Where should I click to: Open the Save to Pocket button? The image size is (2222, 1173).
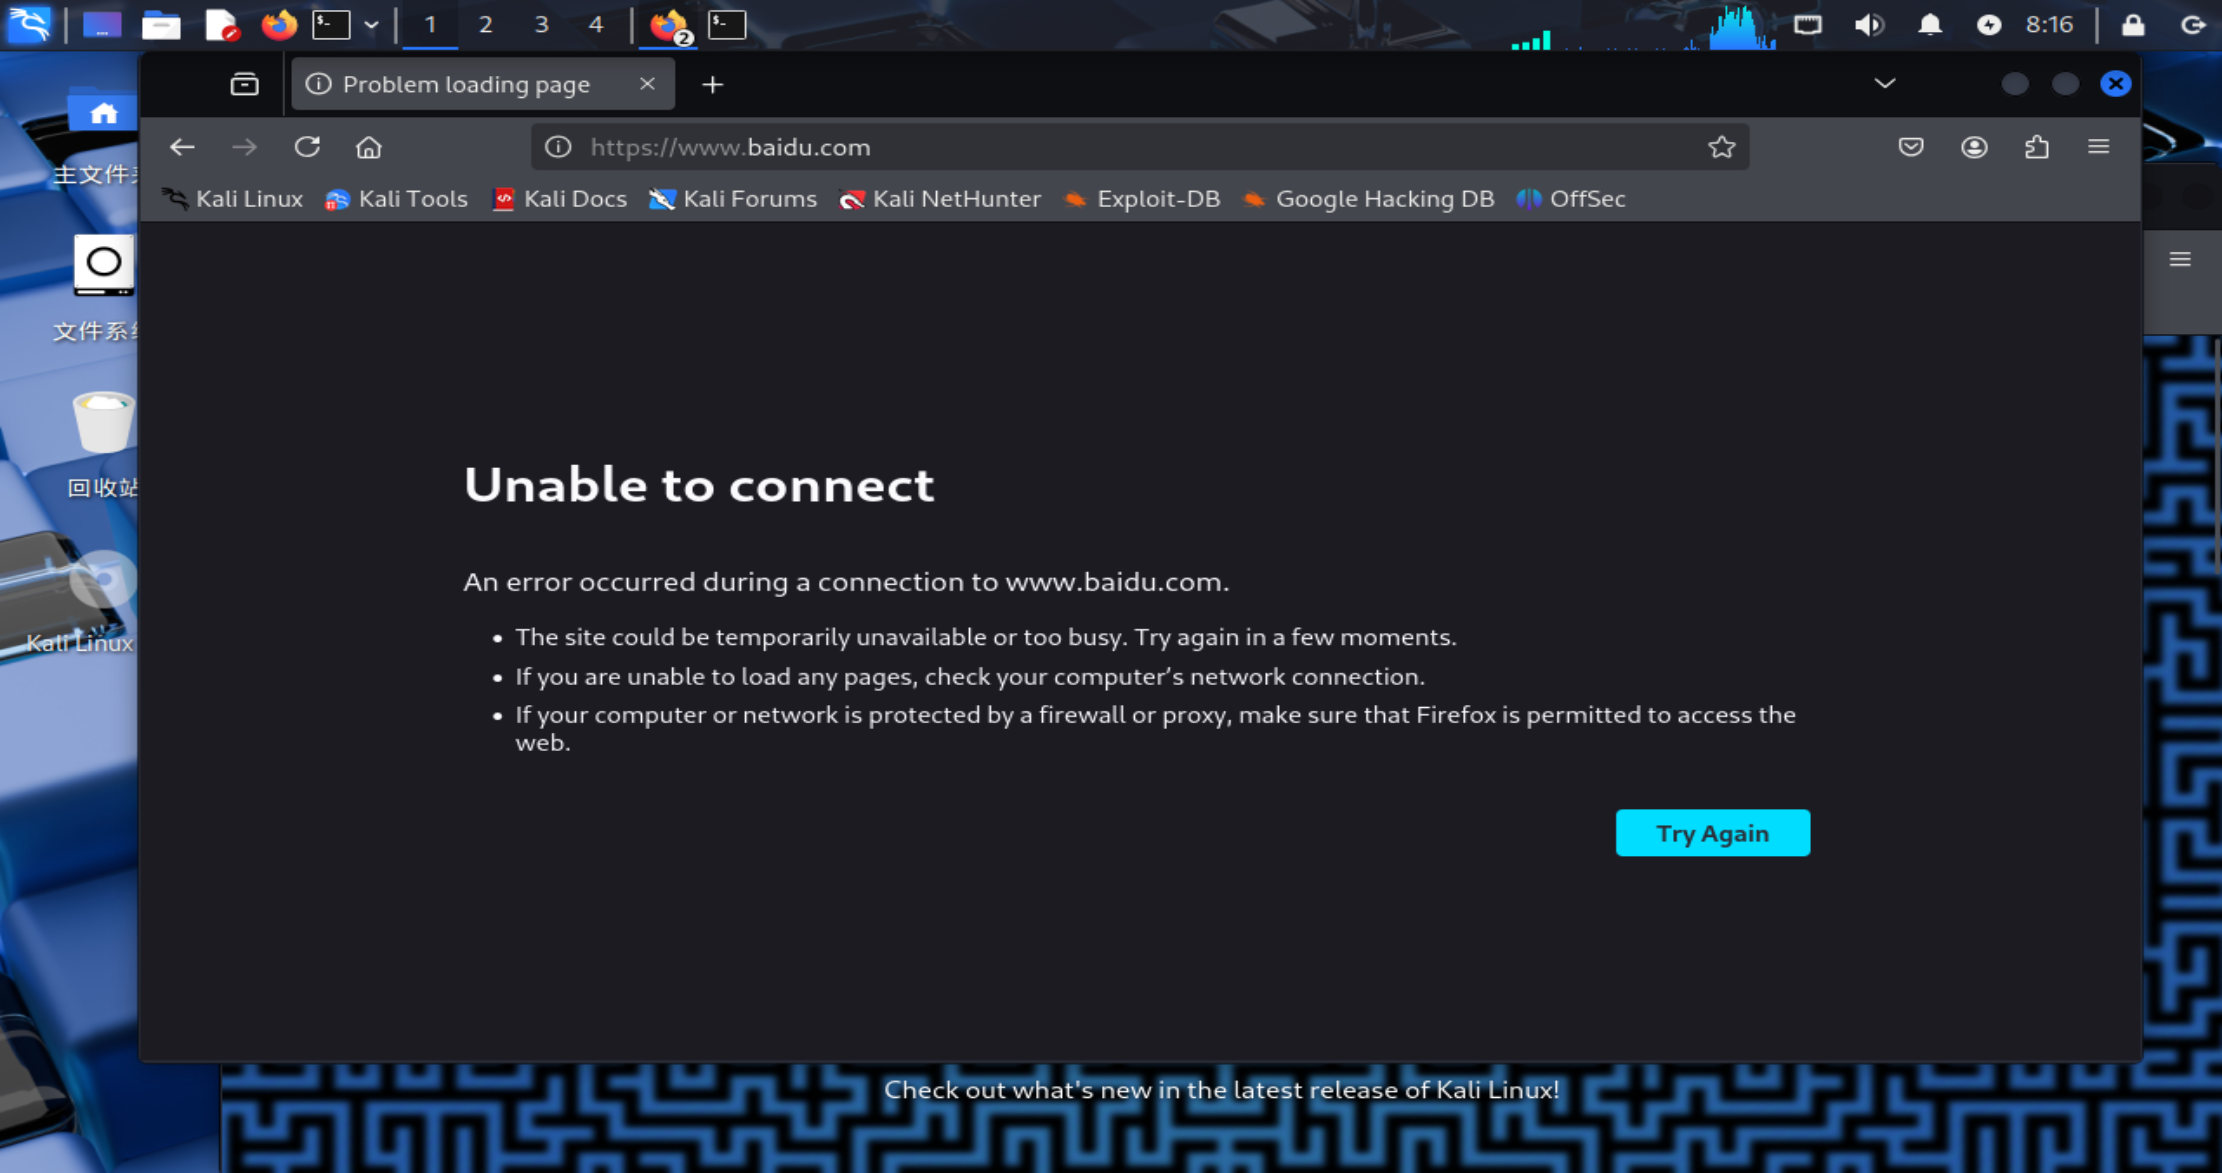coord(1911,147)
